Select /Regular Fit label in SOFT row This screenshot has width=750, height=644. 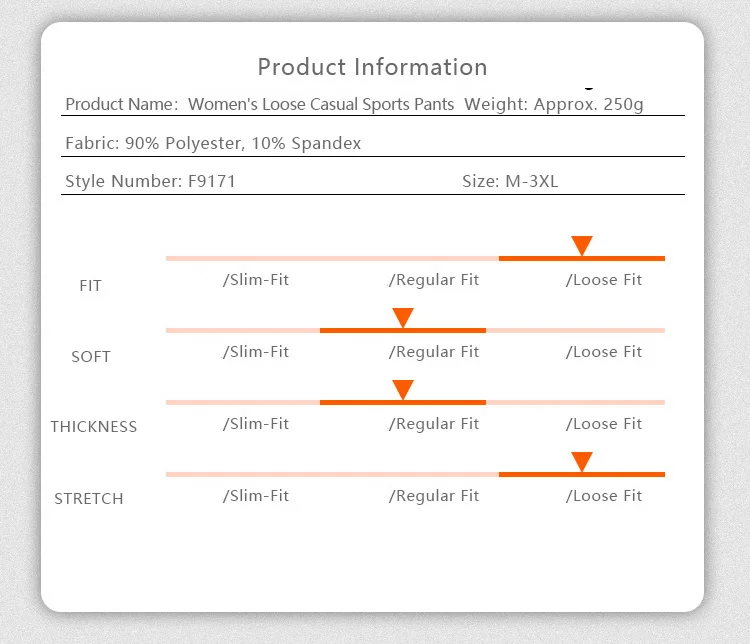tap(434, 352)
